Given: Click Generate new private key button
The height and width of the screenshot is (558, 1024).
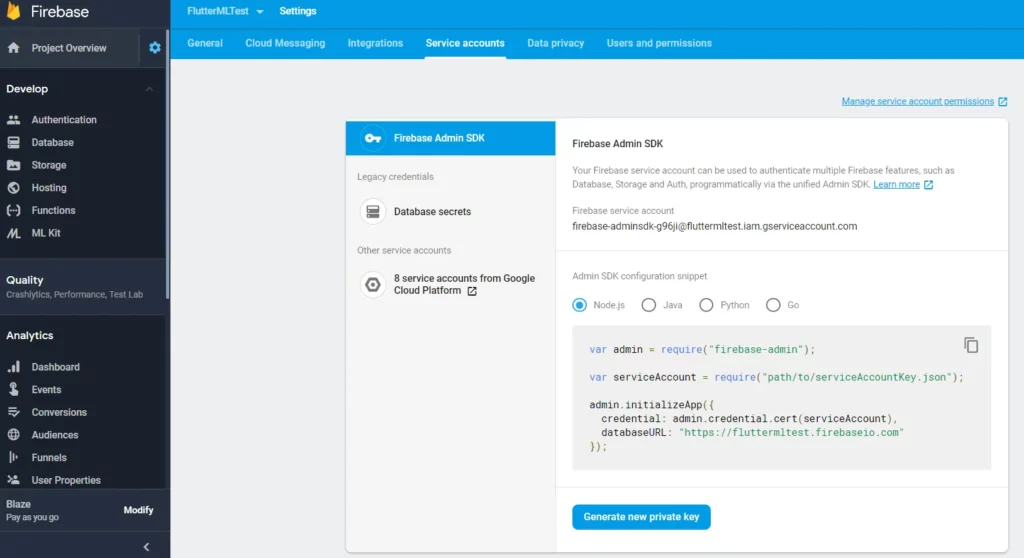Looking at the screenshot, I should click(x=641, y=517).
